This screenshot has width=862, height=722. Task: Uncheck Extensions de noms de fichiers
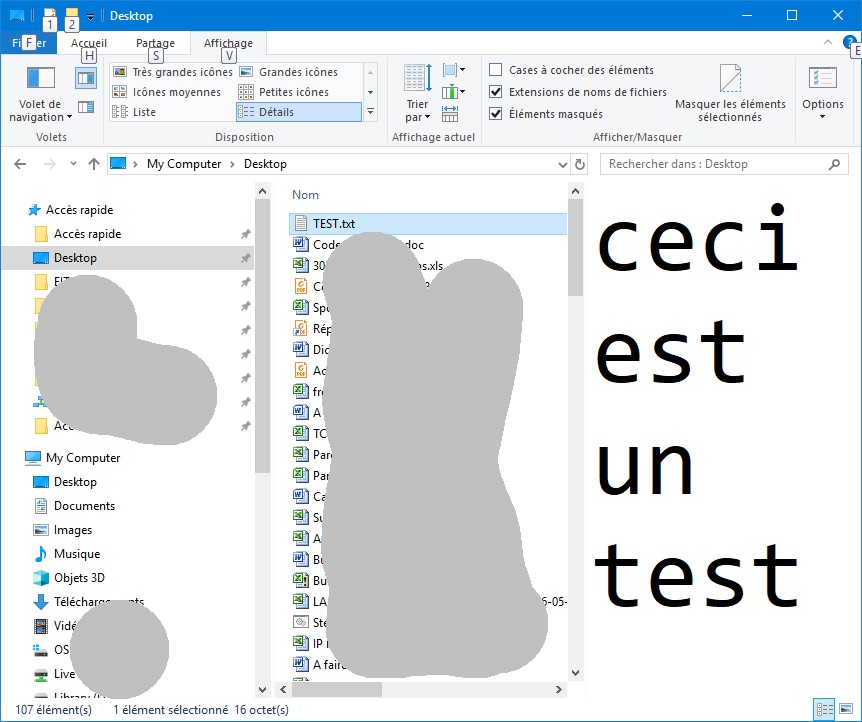coord(578,92)
